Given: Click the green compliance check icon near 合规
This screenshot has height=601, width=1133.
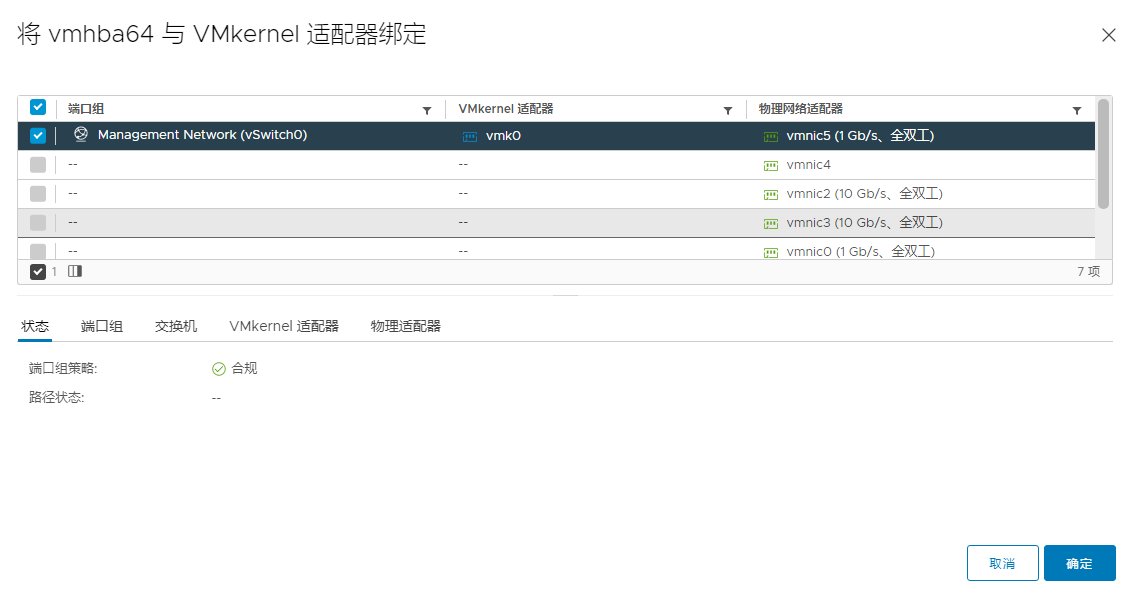Looking at the screenshot, I should point(218,368).
